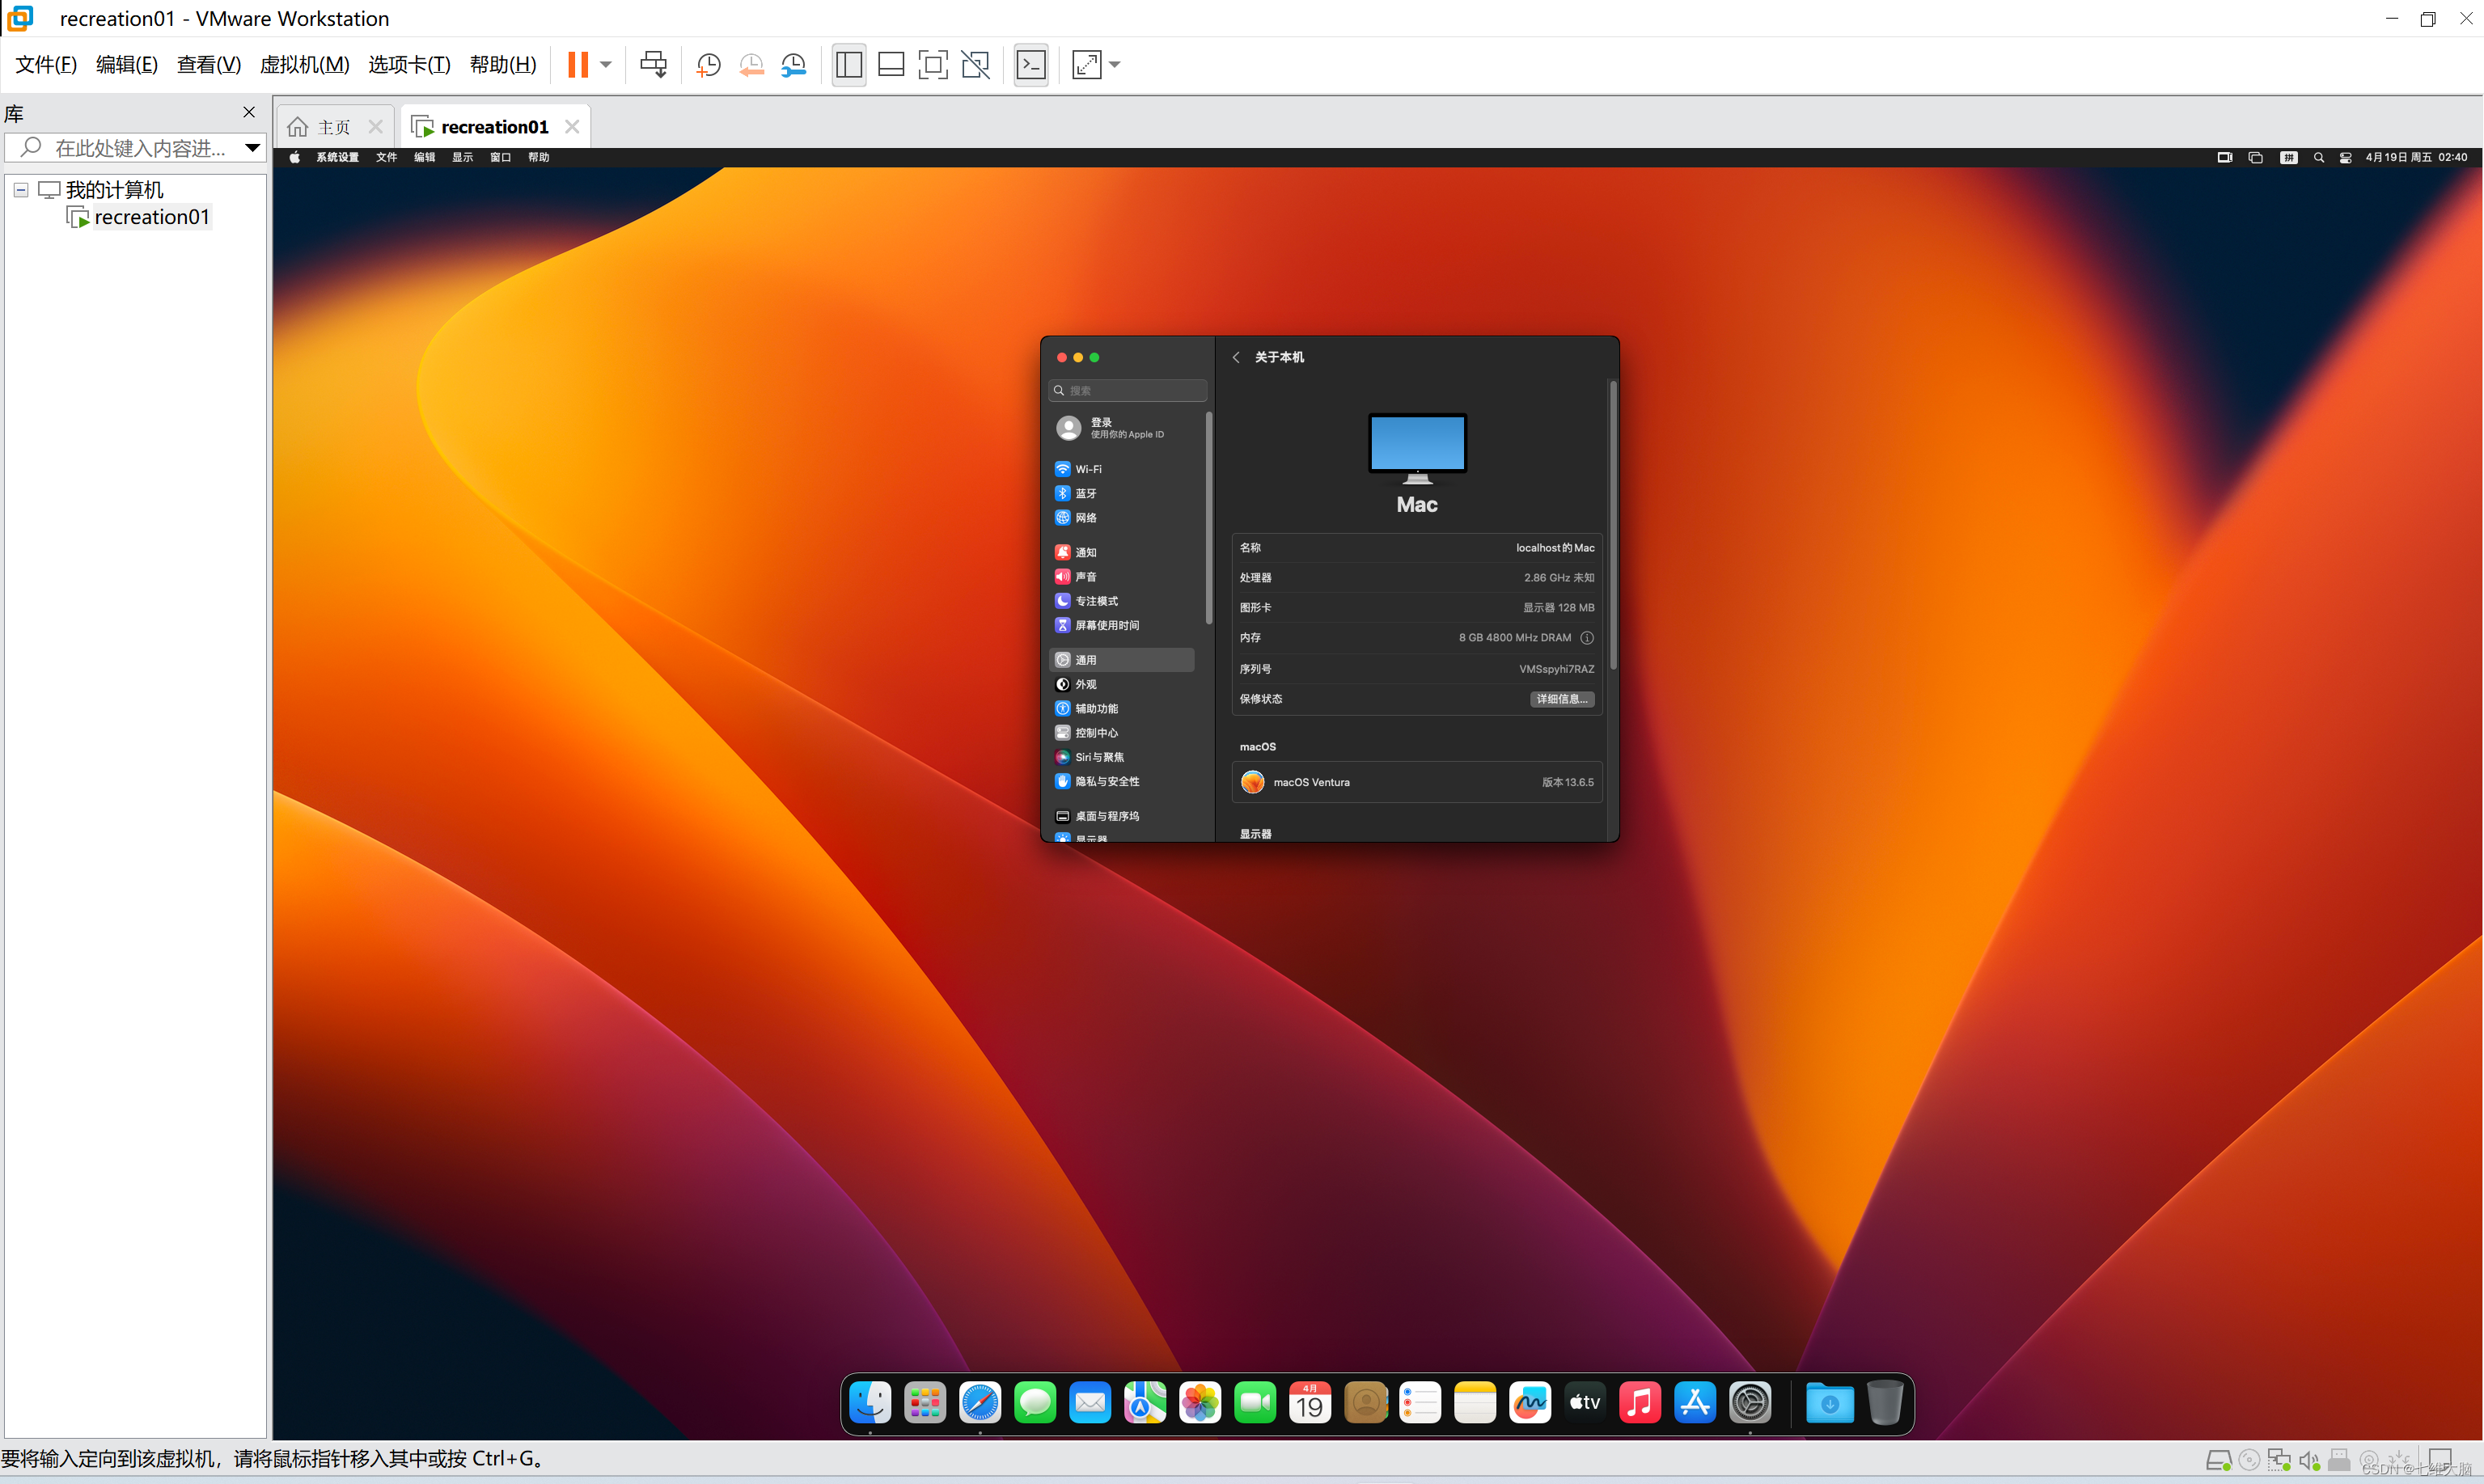
Task: Open App Store from the Dock
Action: pos(1695,1403)
